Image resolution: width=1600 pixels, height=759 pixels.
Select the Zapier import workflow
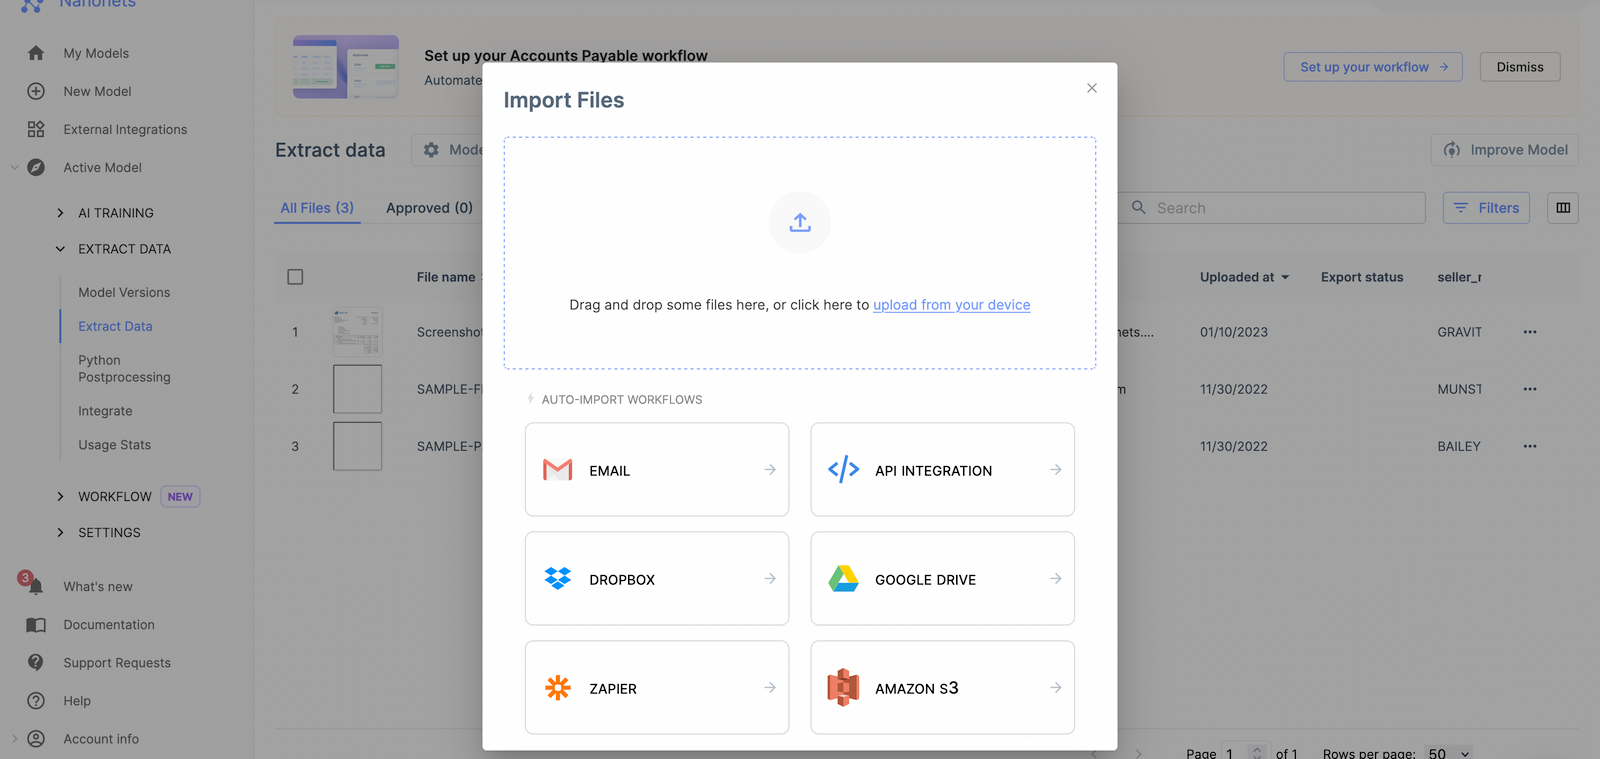[657, 688]
